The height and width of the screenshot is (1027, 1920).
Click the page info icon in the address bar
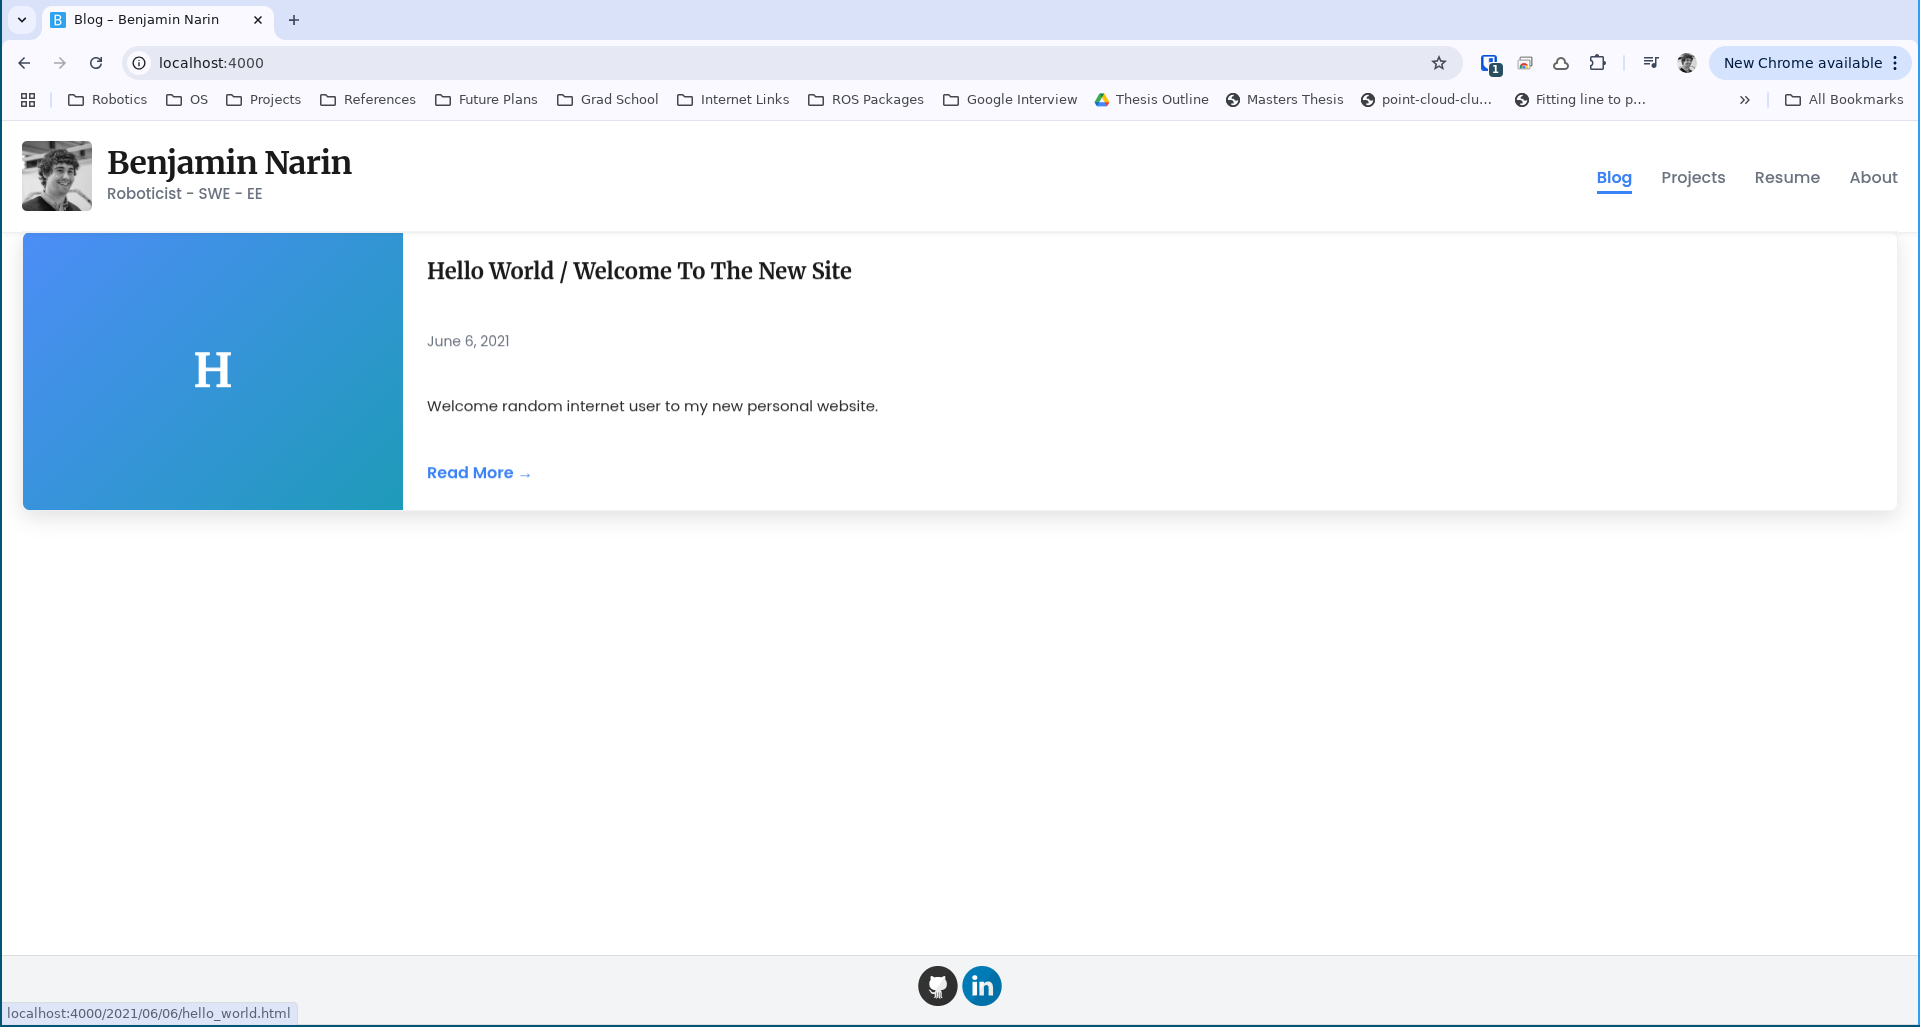tap(137, 62)
